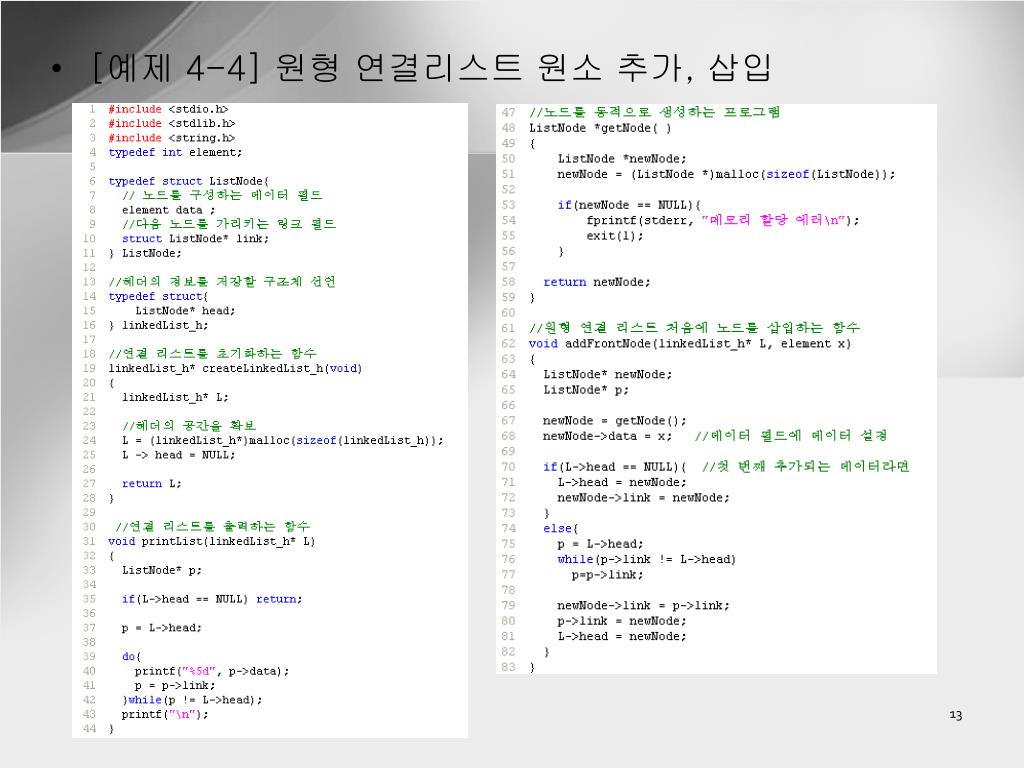Click '} ListNode;' on line 11
The image size is (1024, 768).
tap(145, 253)
